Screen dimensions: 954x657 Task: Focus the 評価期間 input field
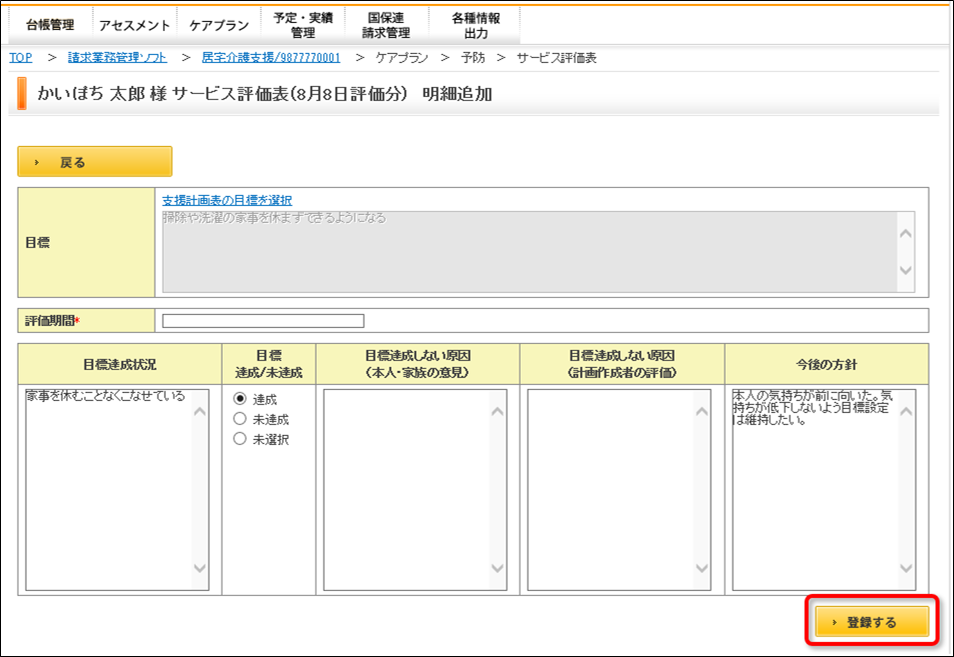pyautogui.click(x=263, y=321)
